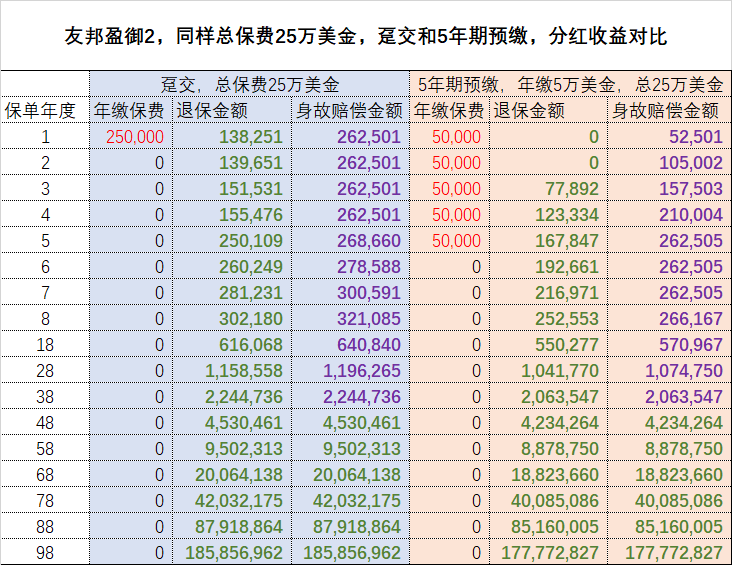This screenshot has height=565, width=732.
Task: Select the cell 1,158,558
Action: click(x=232, y=371)
